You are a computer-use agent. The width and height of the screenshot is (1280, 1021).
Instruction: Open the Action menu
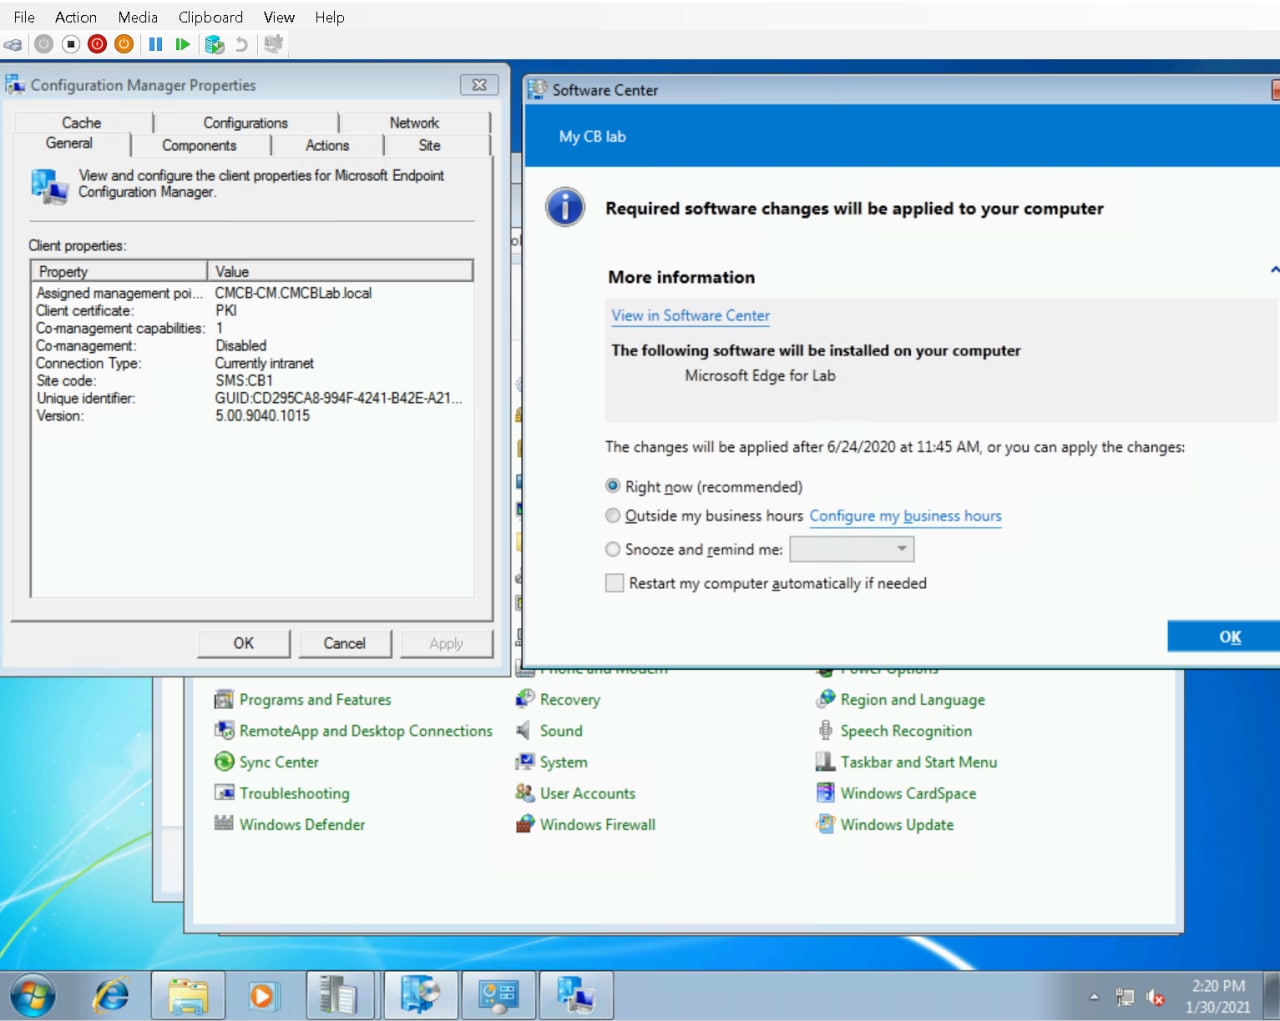[76, 17]
